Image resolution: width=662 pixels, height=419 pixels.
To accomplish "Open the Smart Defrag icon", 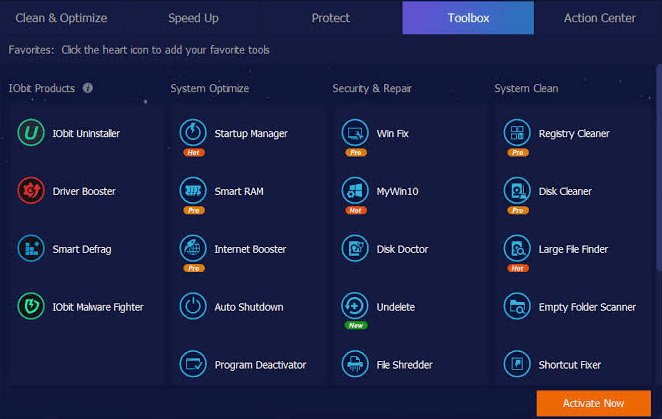I will pos(31,248).
